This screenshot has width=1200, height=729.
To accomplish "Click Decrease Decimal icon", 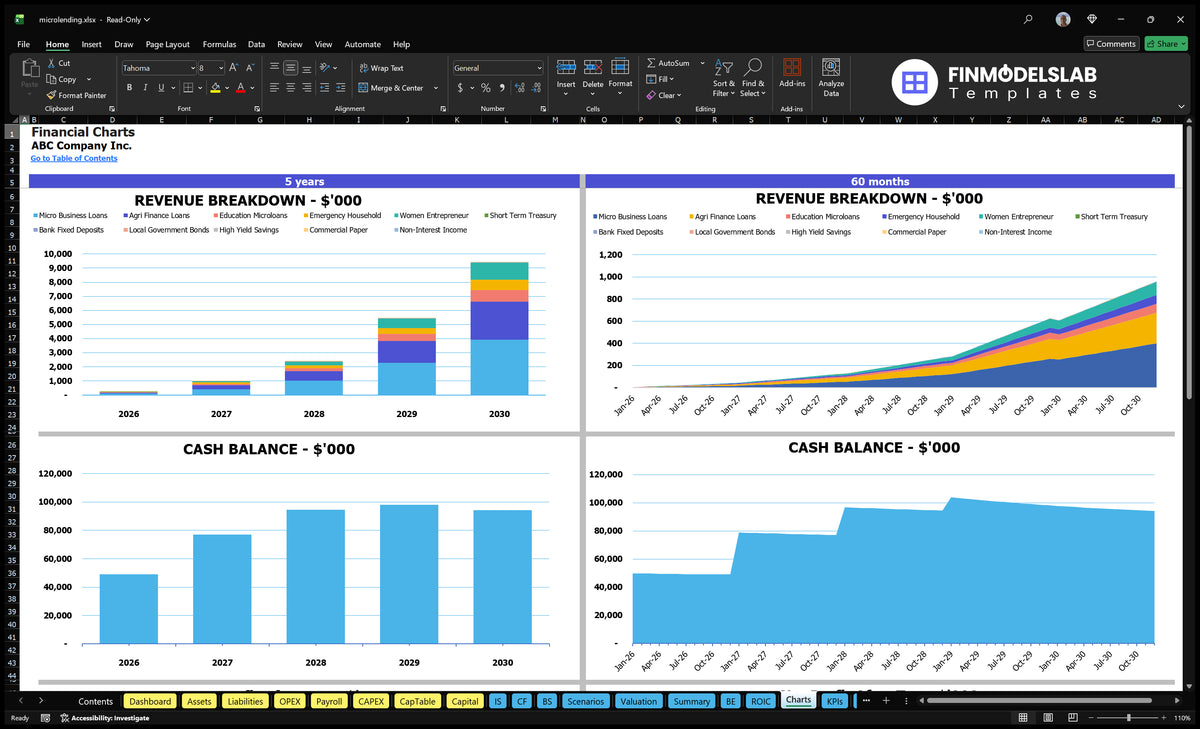I will [534, 88].
